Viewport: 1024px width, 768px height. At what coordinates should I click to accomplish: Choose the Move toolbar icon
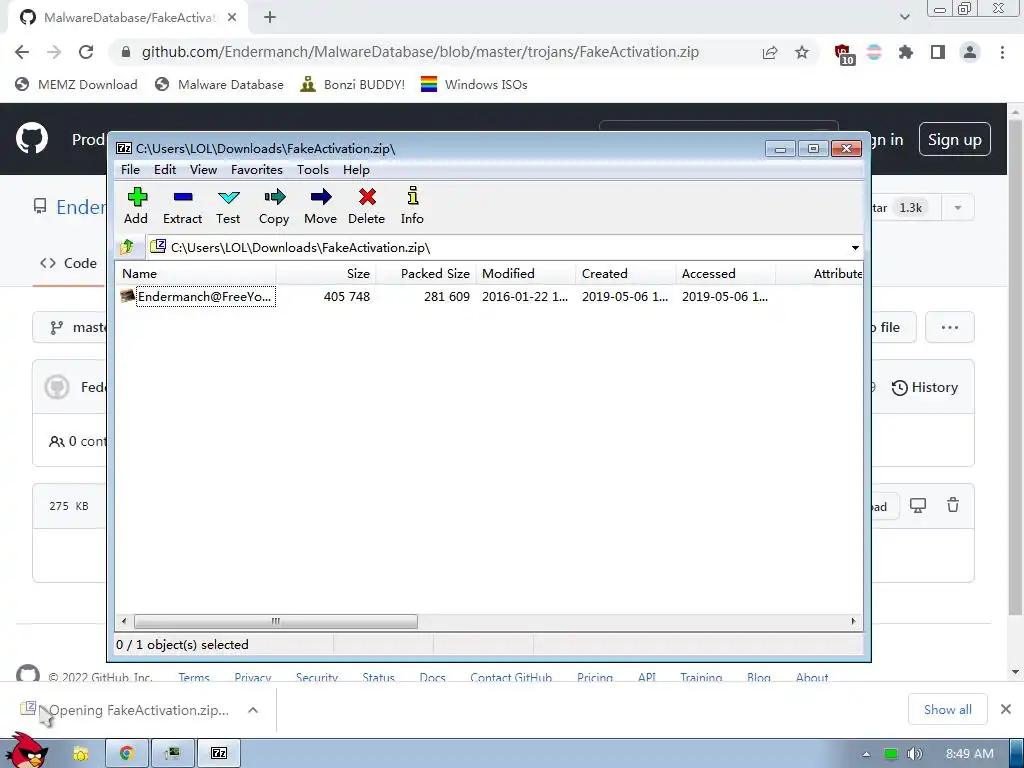click(x=320, y=206)
